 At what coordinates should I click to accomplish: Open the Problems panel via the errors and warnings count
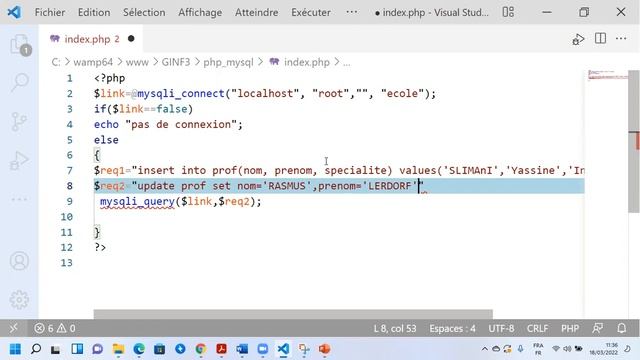point(55,328)
